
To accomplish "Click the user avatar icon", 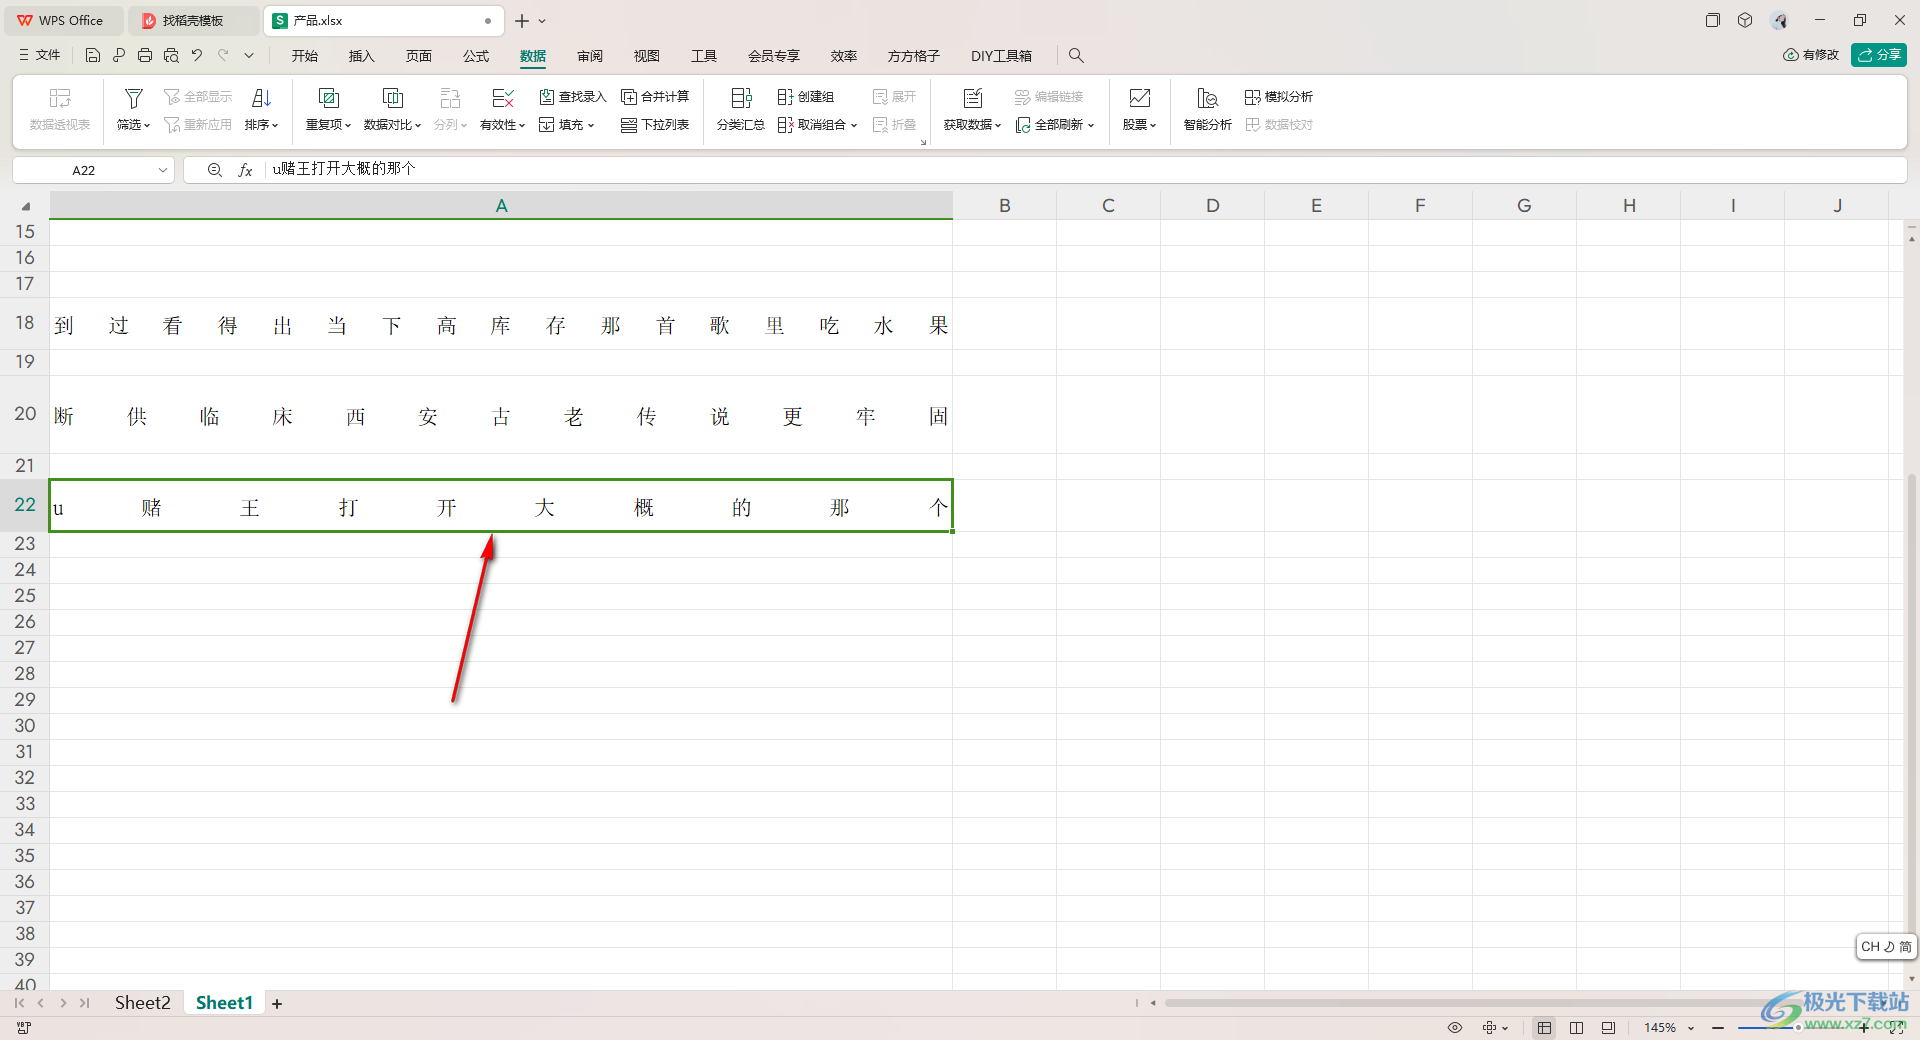I will [1779, 20].
